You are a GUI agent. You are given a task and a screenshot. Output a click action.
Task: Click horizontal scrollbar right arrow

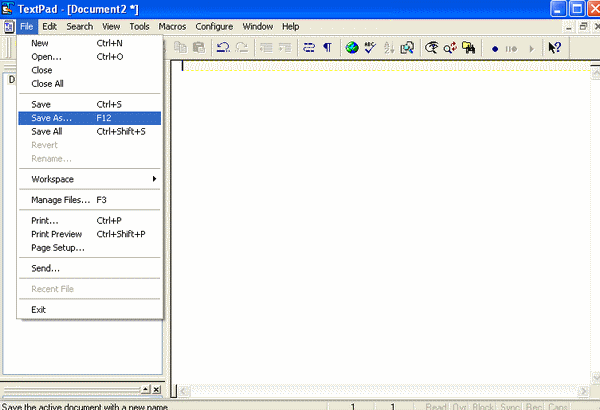click(583, 391)
